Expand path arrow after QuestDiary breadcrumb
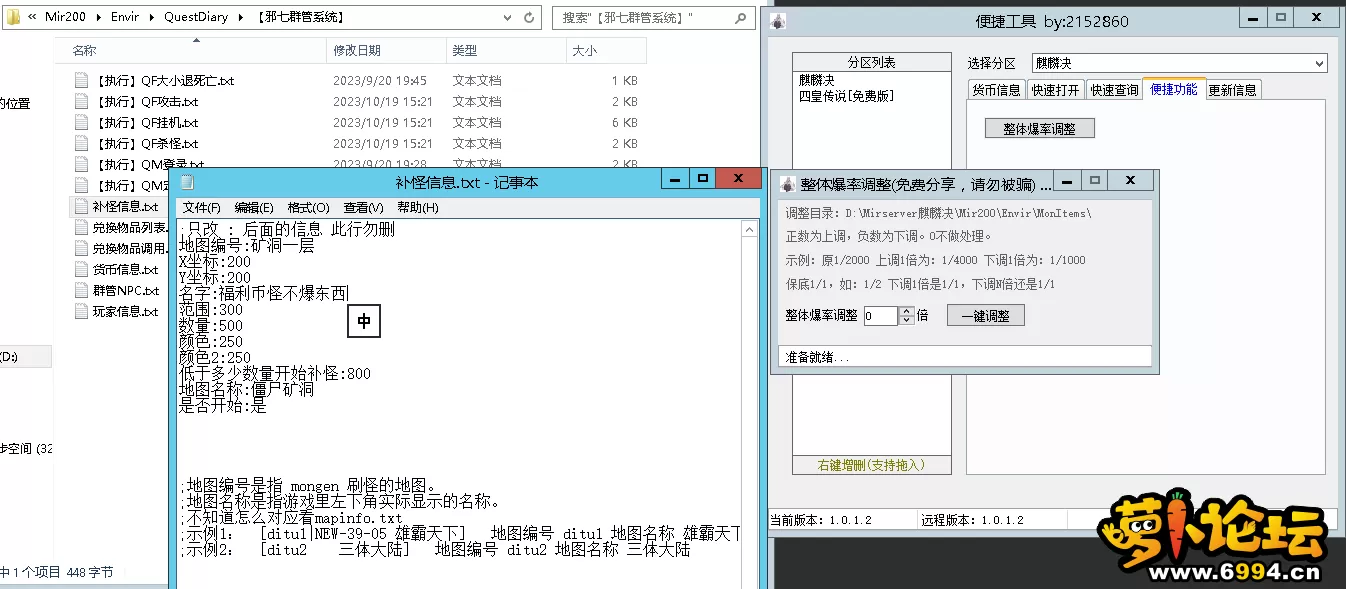The image size is (1346, 589). [241, 17]
